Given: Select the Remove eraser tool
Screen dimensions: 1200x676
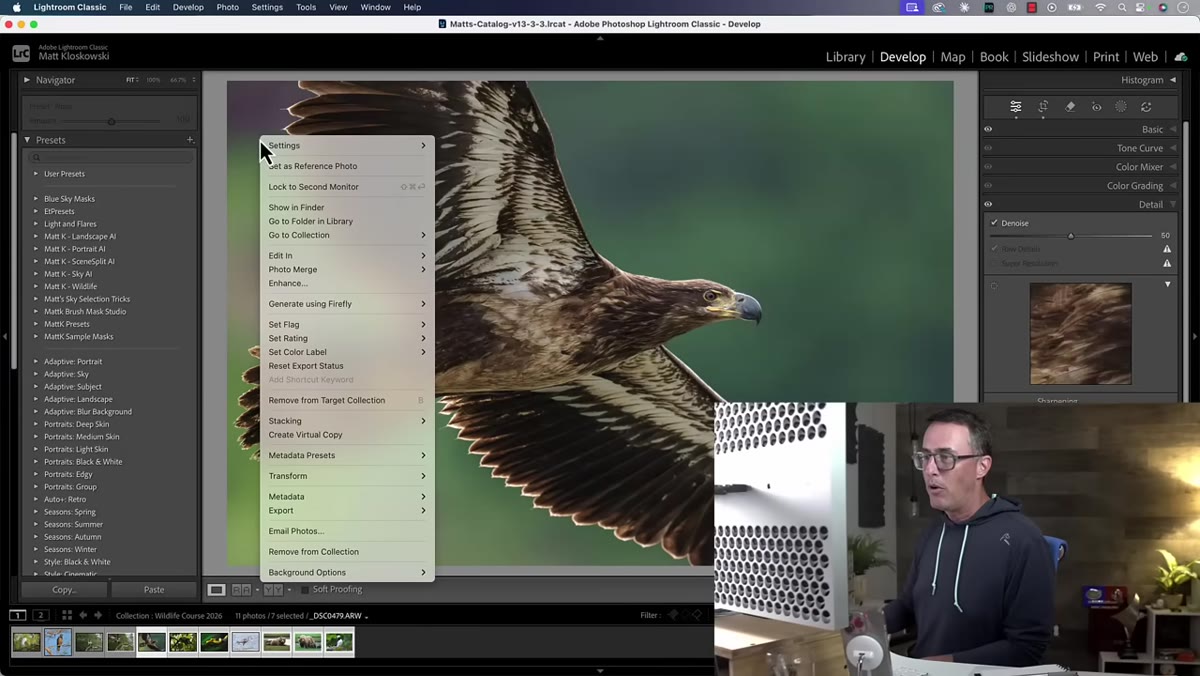Looking at the screenshot, I should pyautogui.click(x=1070, y=107).
